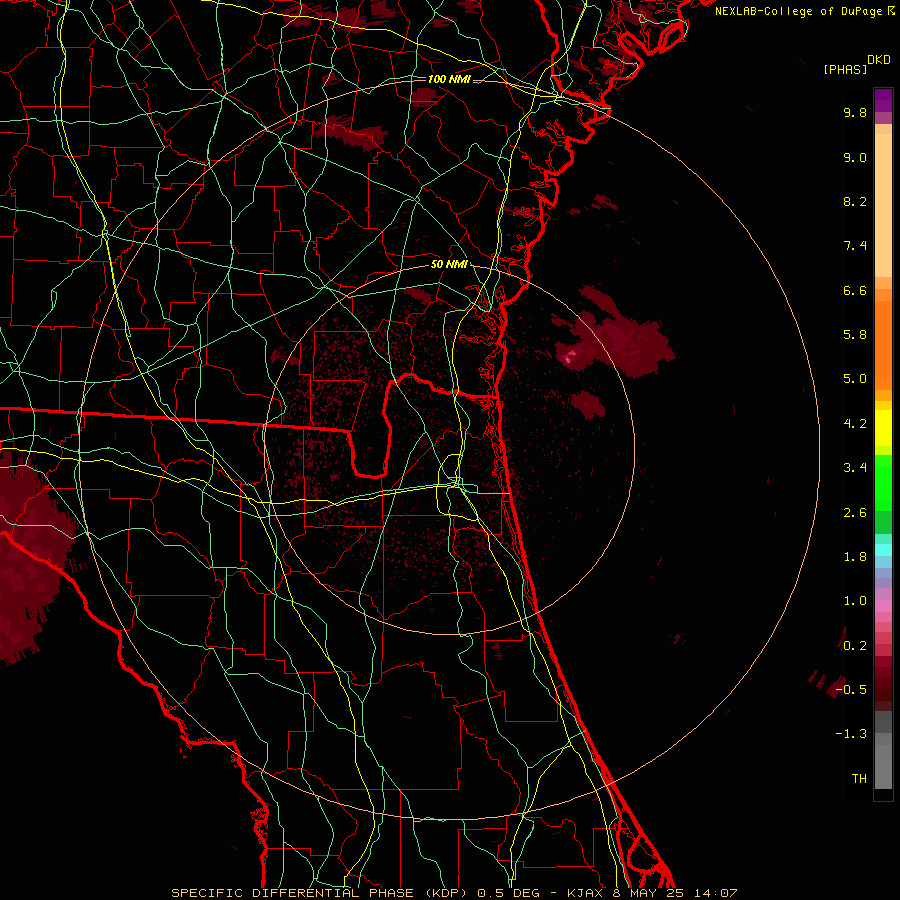Viewport: 900px width, 900px height.
Task: Click the -0.5 color scale value
Action: tap(851, 690)
